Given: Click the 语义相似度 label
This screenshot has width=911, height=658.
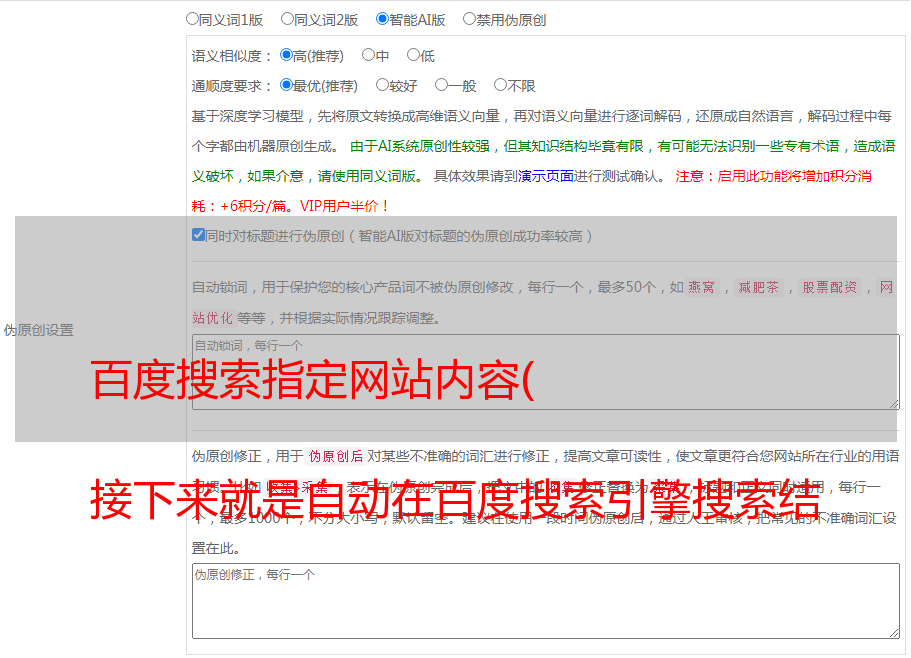Looking at the screenshot, I should click(232, 56).
